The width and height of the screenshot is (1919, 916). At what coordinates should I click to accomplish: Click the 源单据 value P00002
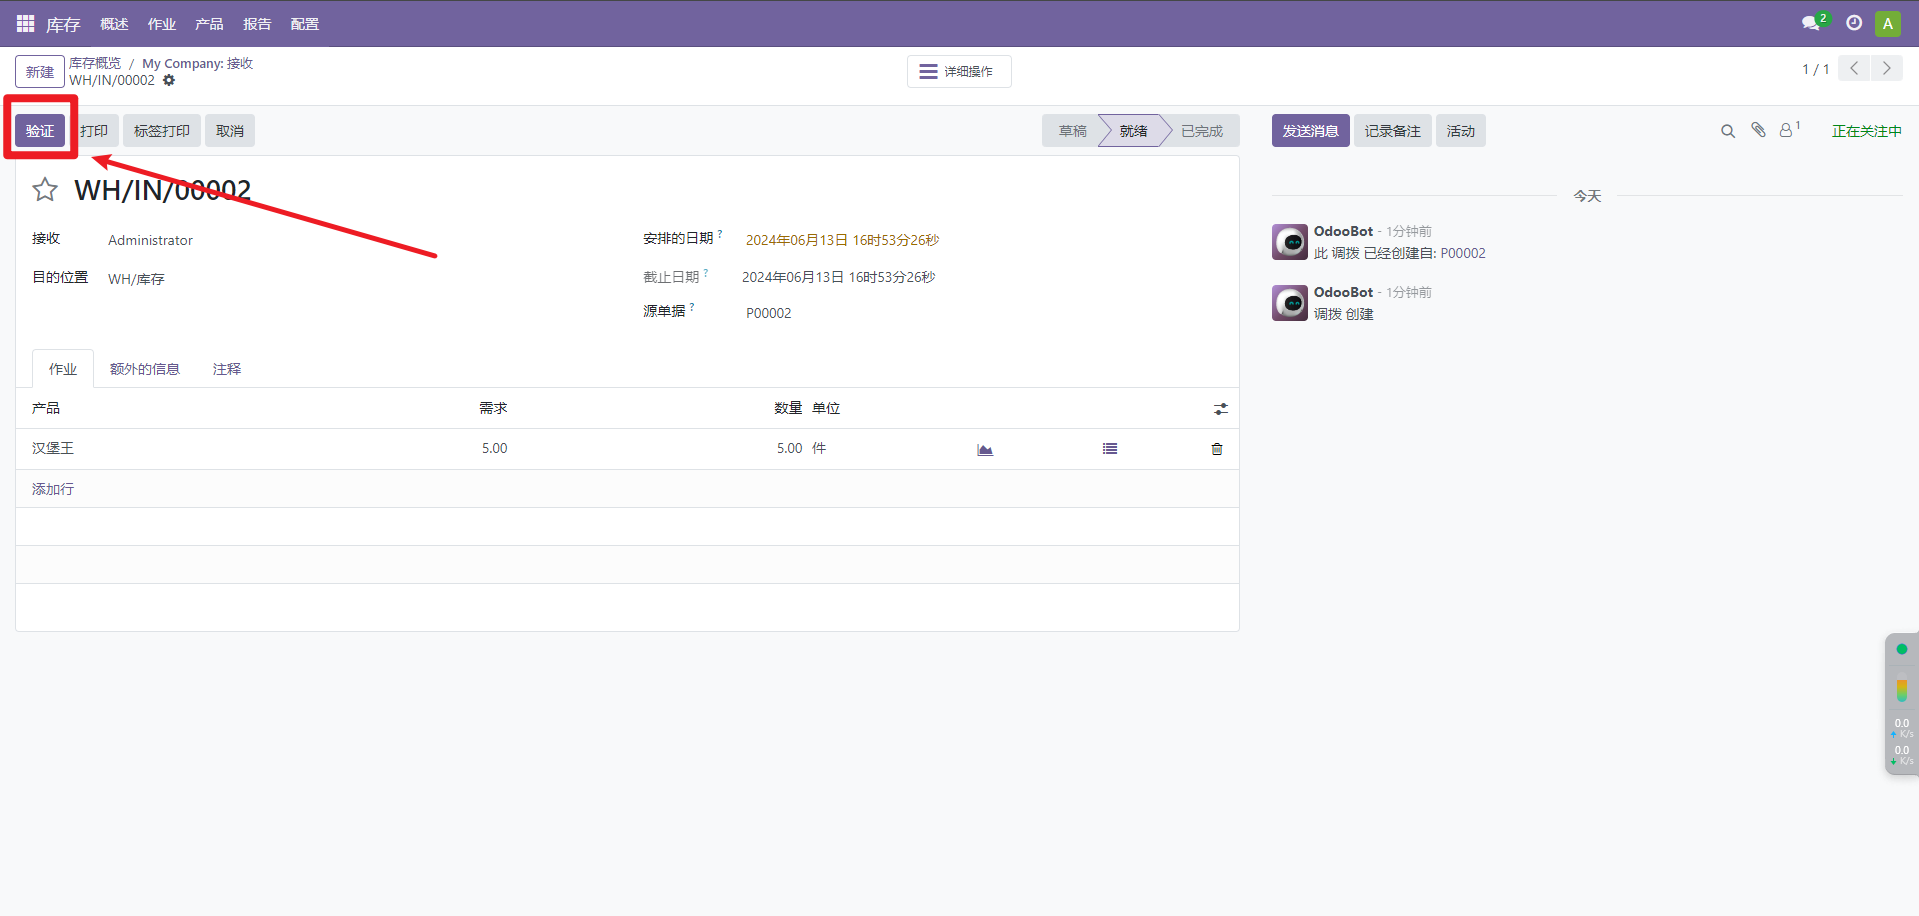pyautogui.click(x=768, y=313)
